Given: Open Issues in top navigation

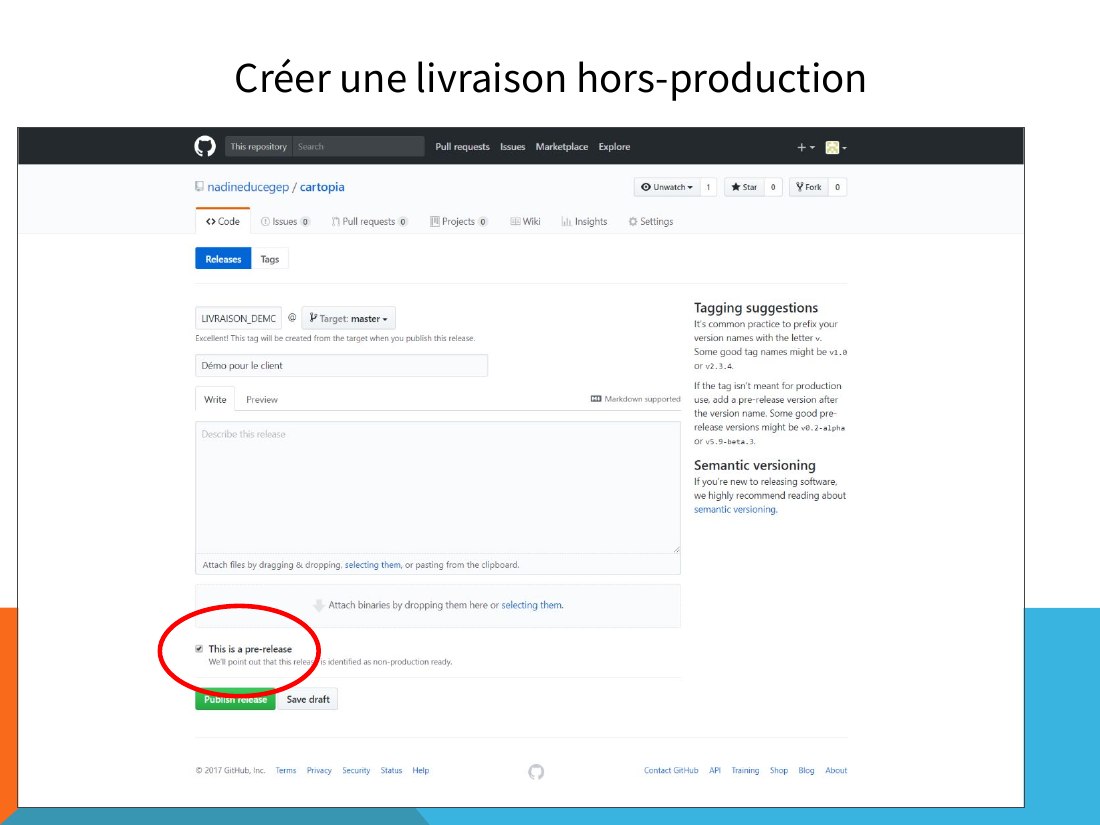Looking at the screenshot, I should [512, 147].
